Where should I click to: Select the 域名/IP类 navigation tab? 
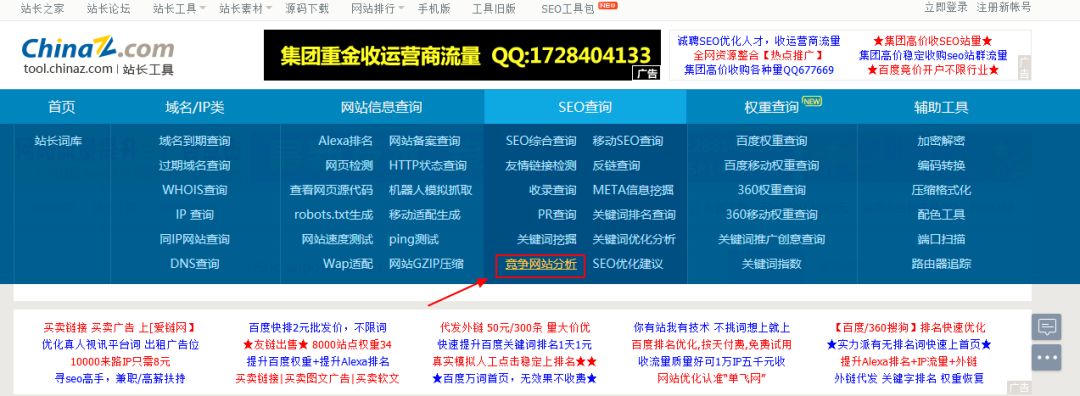point(195,107)
